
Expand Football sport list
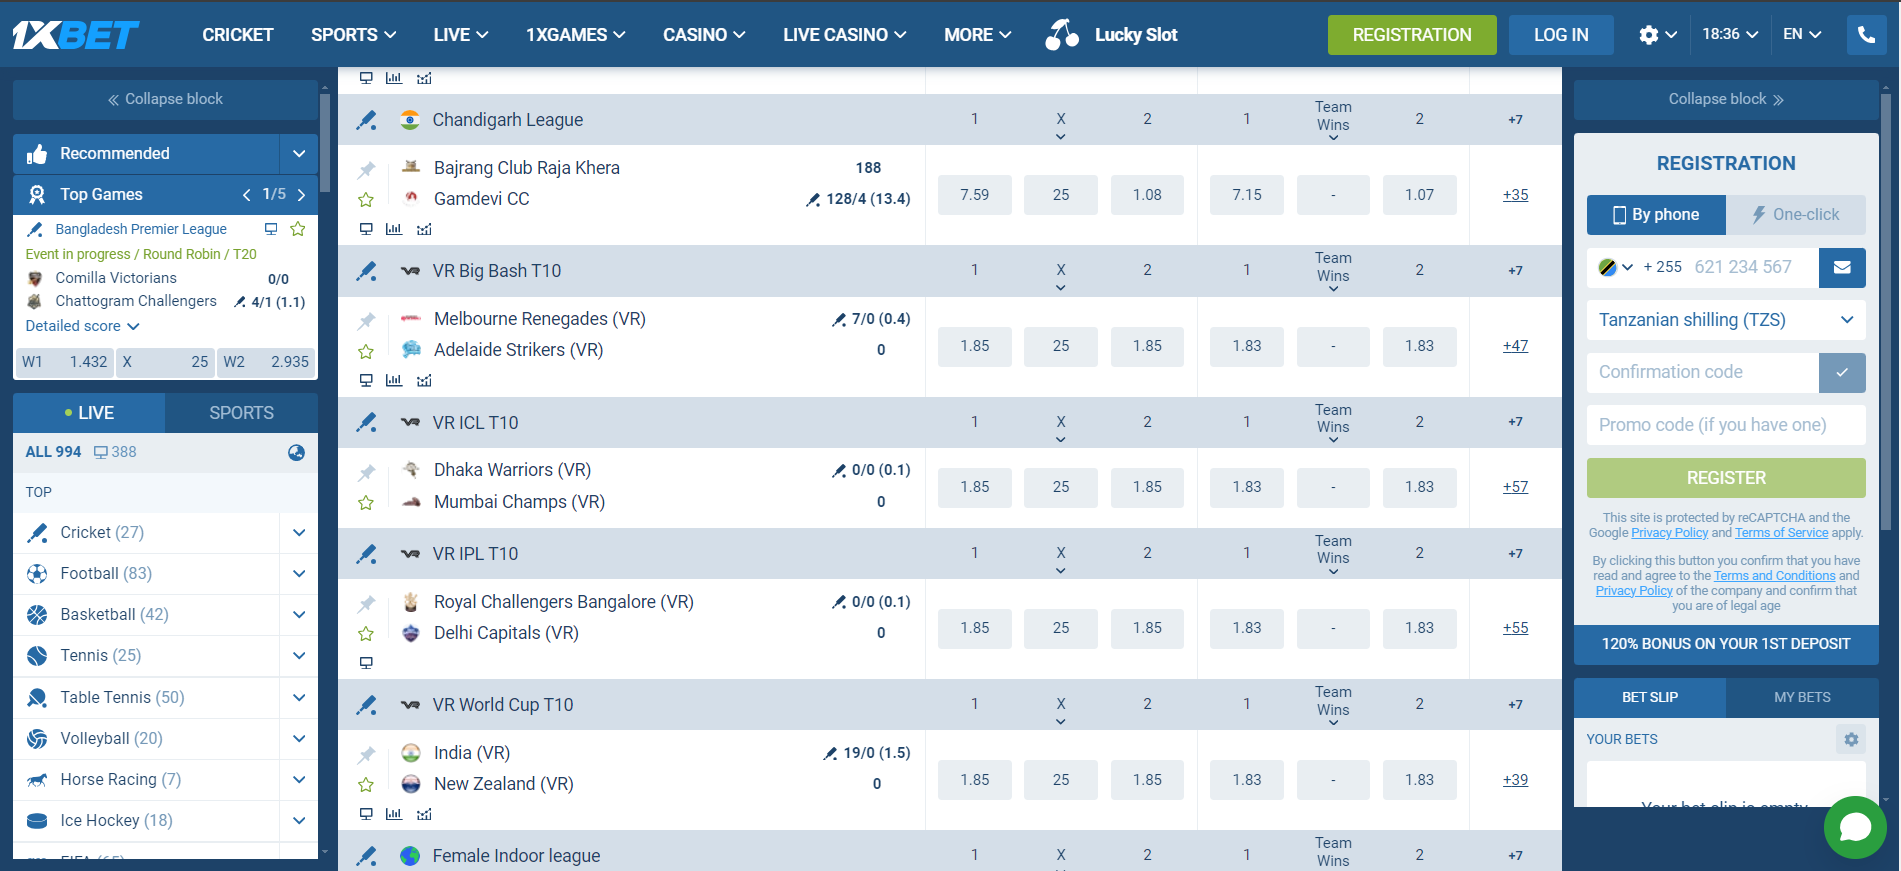299,574
